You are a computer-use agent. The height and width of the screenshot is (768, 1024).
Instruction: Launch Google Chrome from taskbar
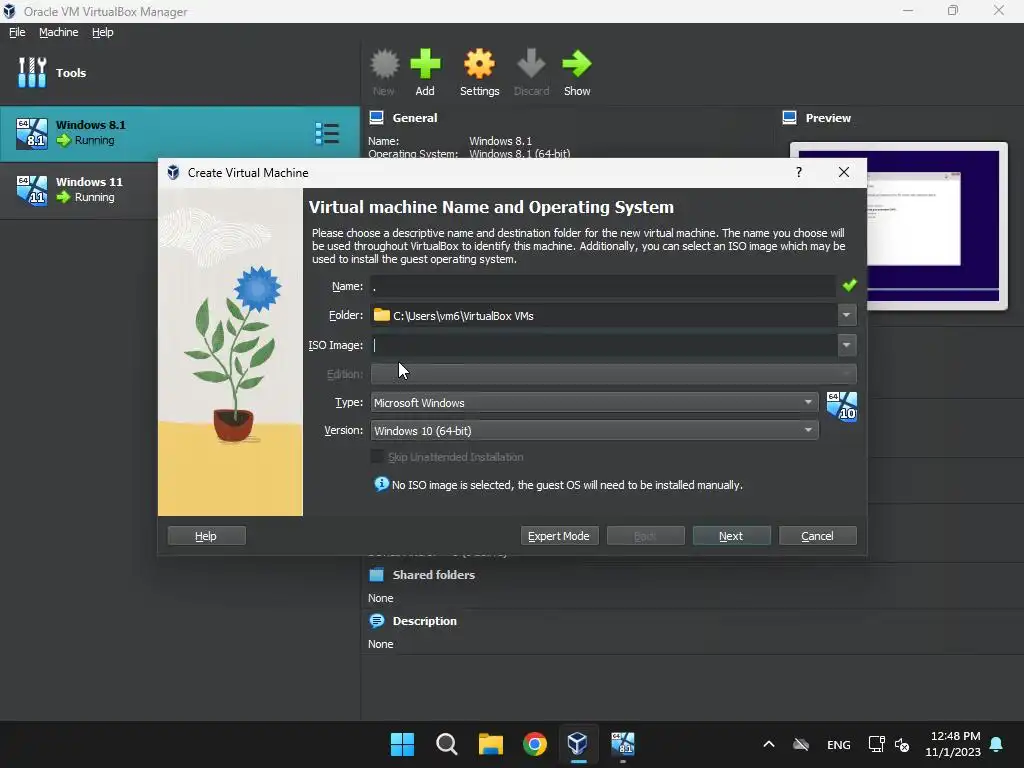[x=535, y=744]
